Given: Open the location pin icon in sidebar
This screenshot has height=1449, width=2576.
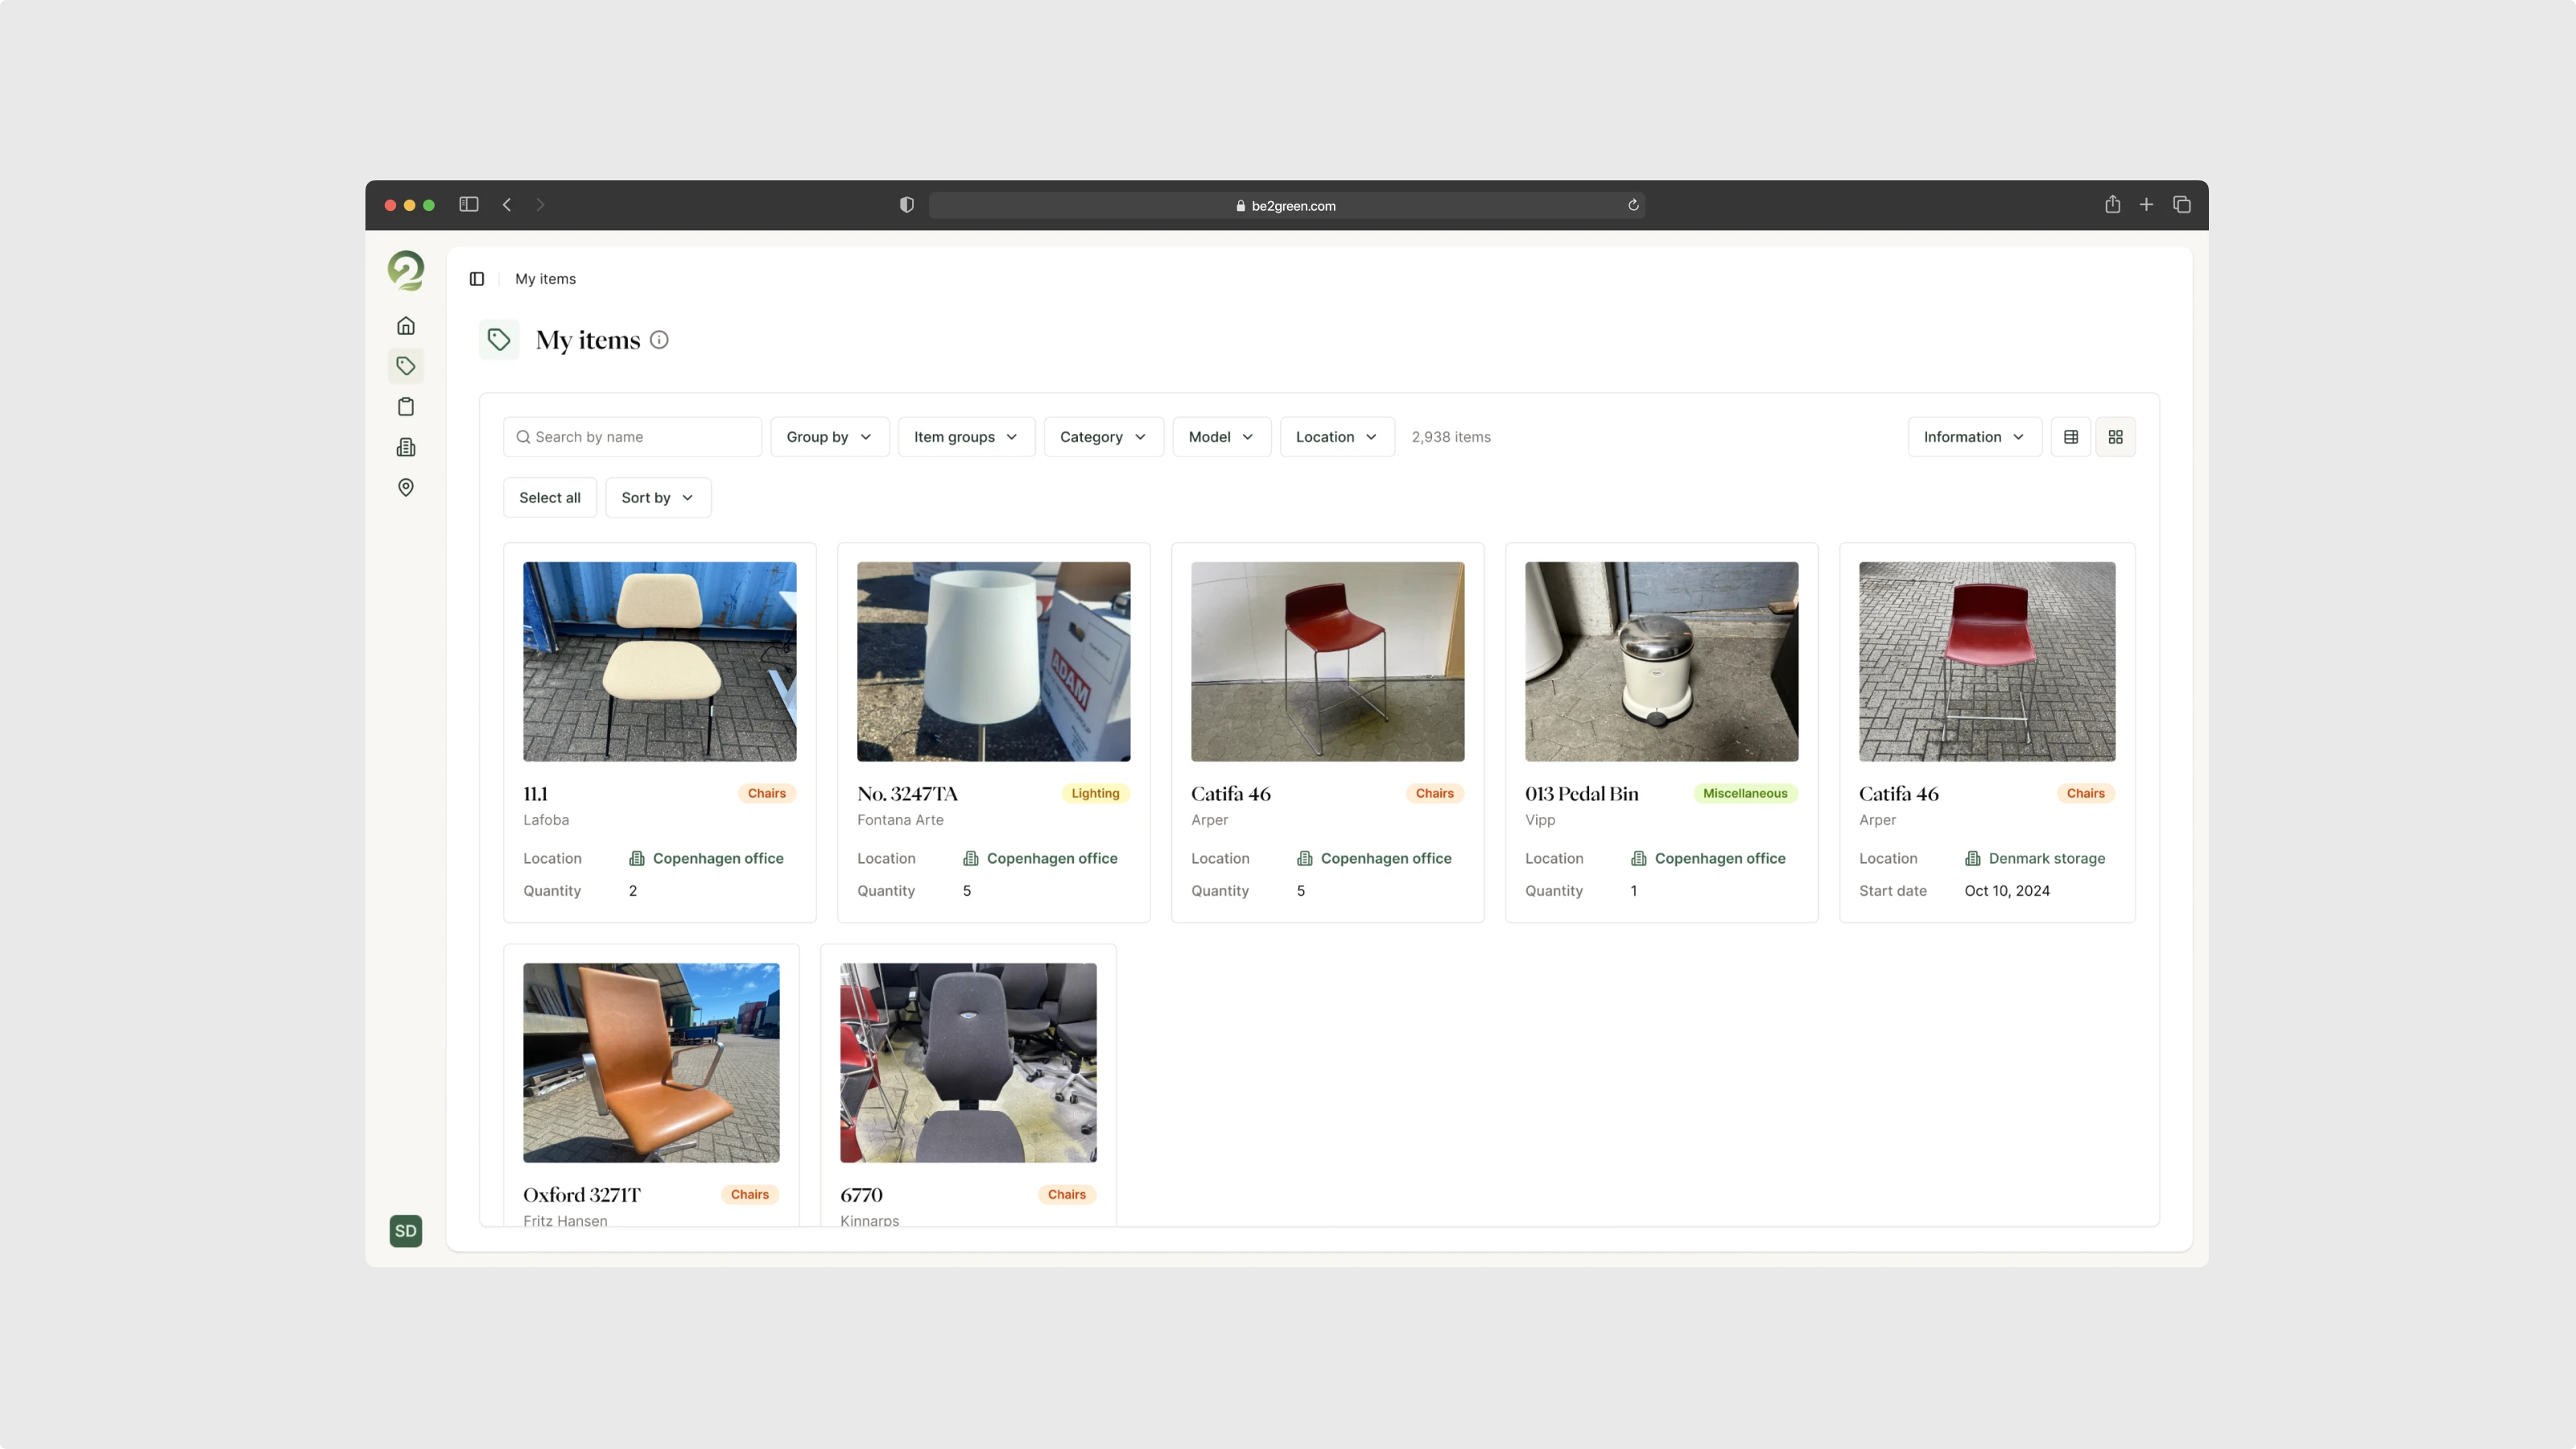Looking at the screenshot, I should [405, 487].
